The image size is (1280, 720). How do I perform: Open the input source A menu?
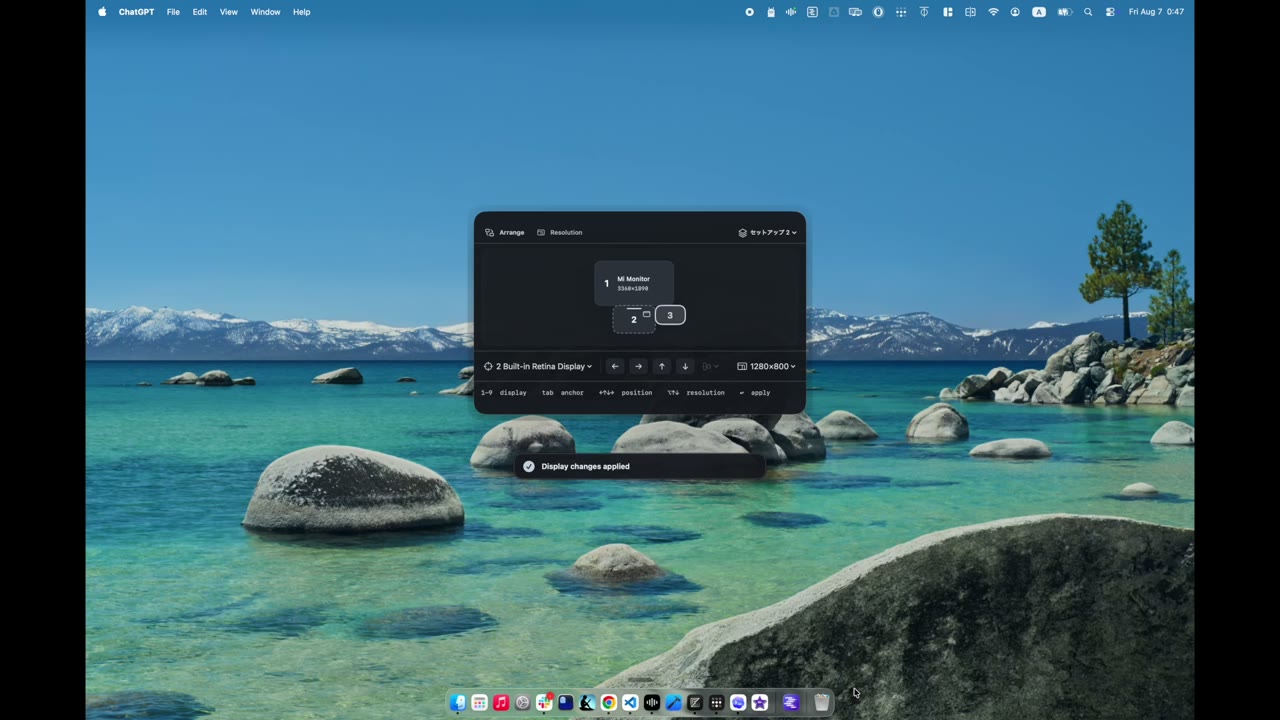(x=1039, y=12)
